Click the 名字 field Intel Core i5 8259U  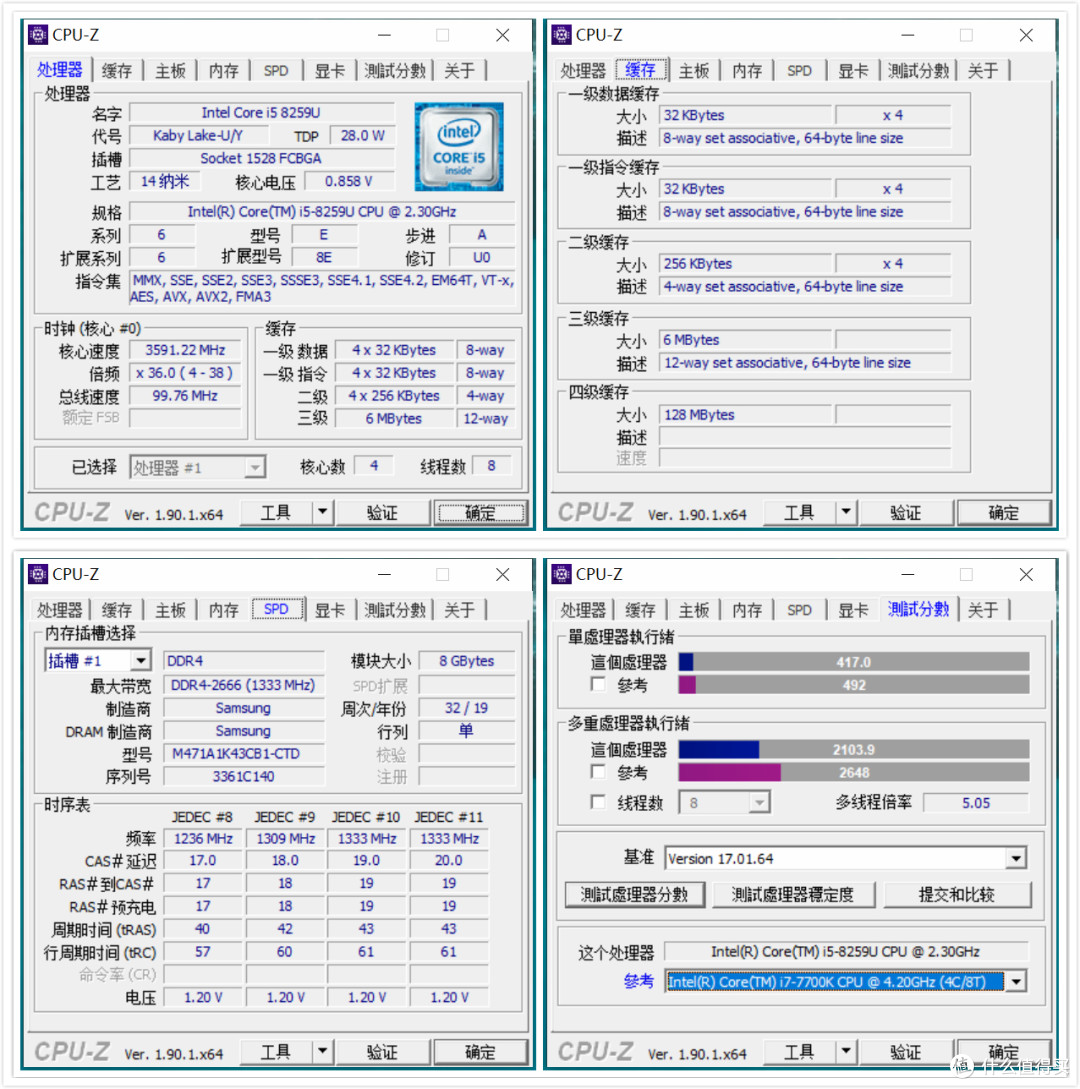262,113
